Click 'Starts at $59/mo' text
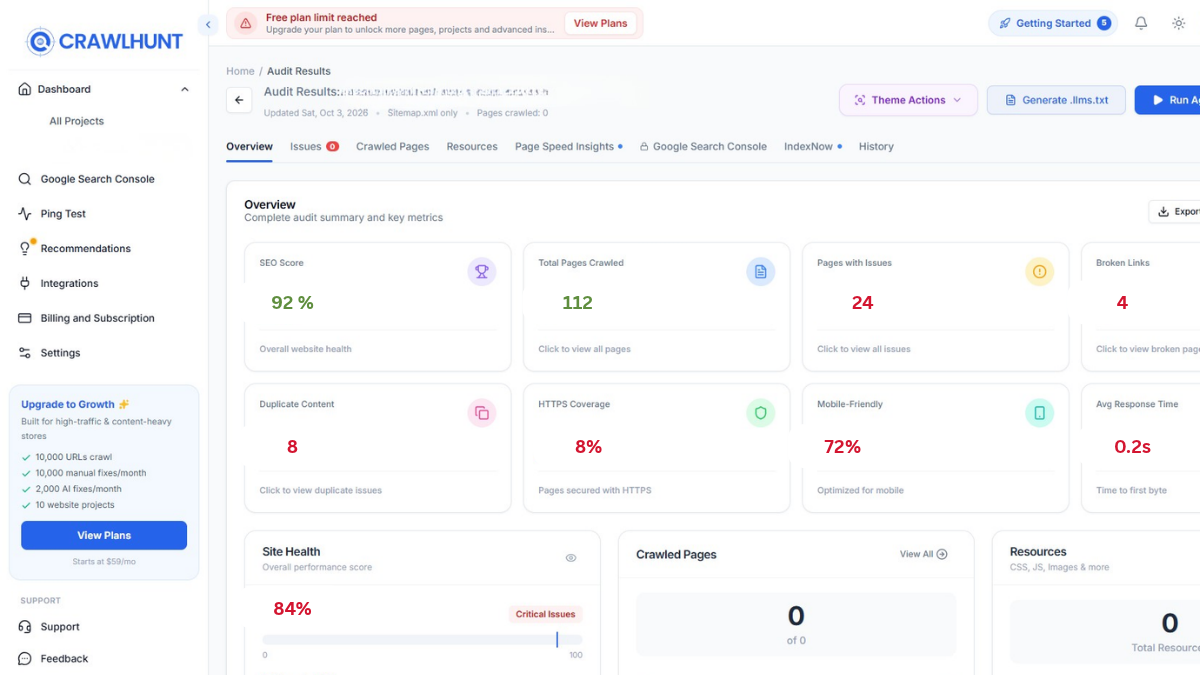The image size is (1200, 675). [x=104, y=562]
